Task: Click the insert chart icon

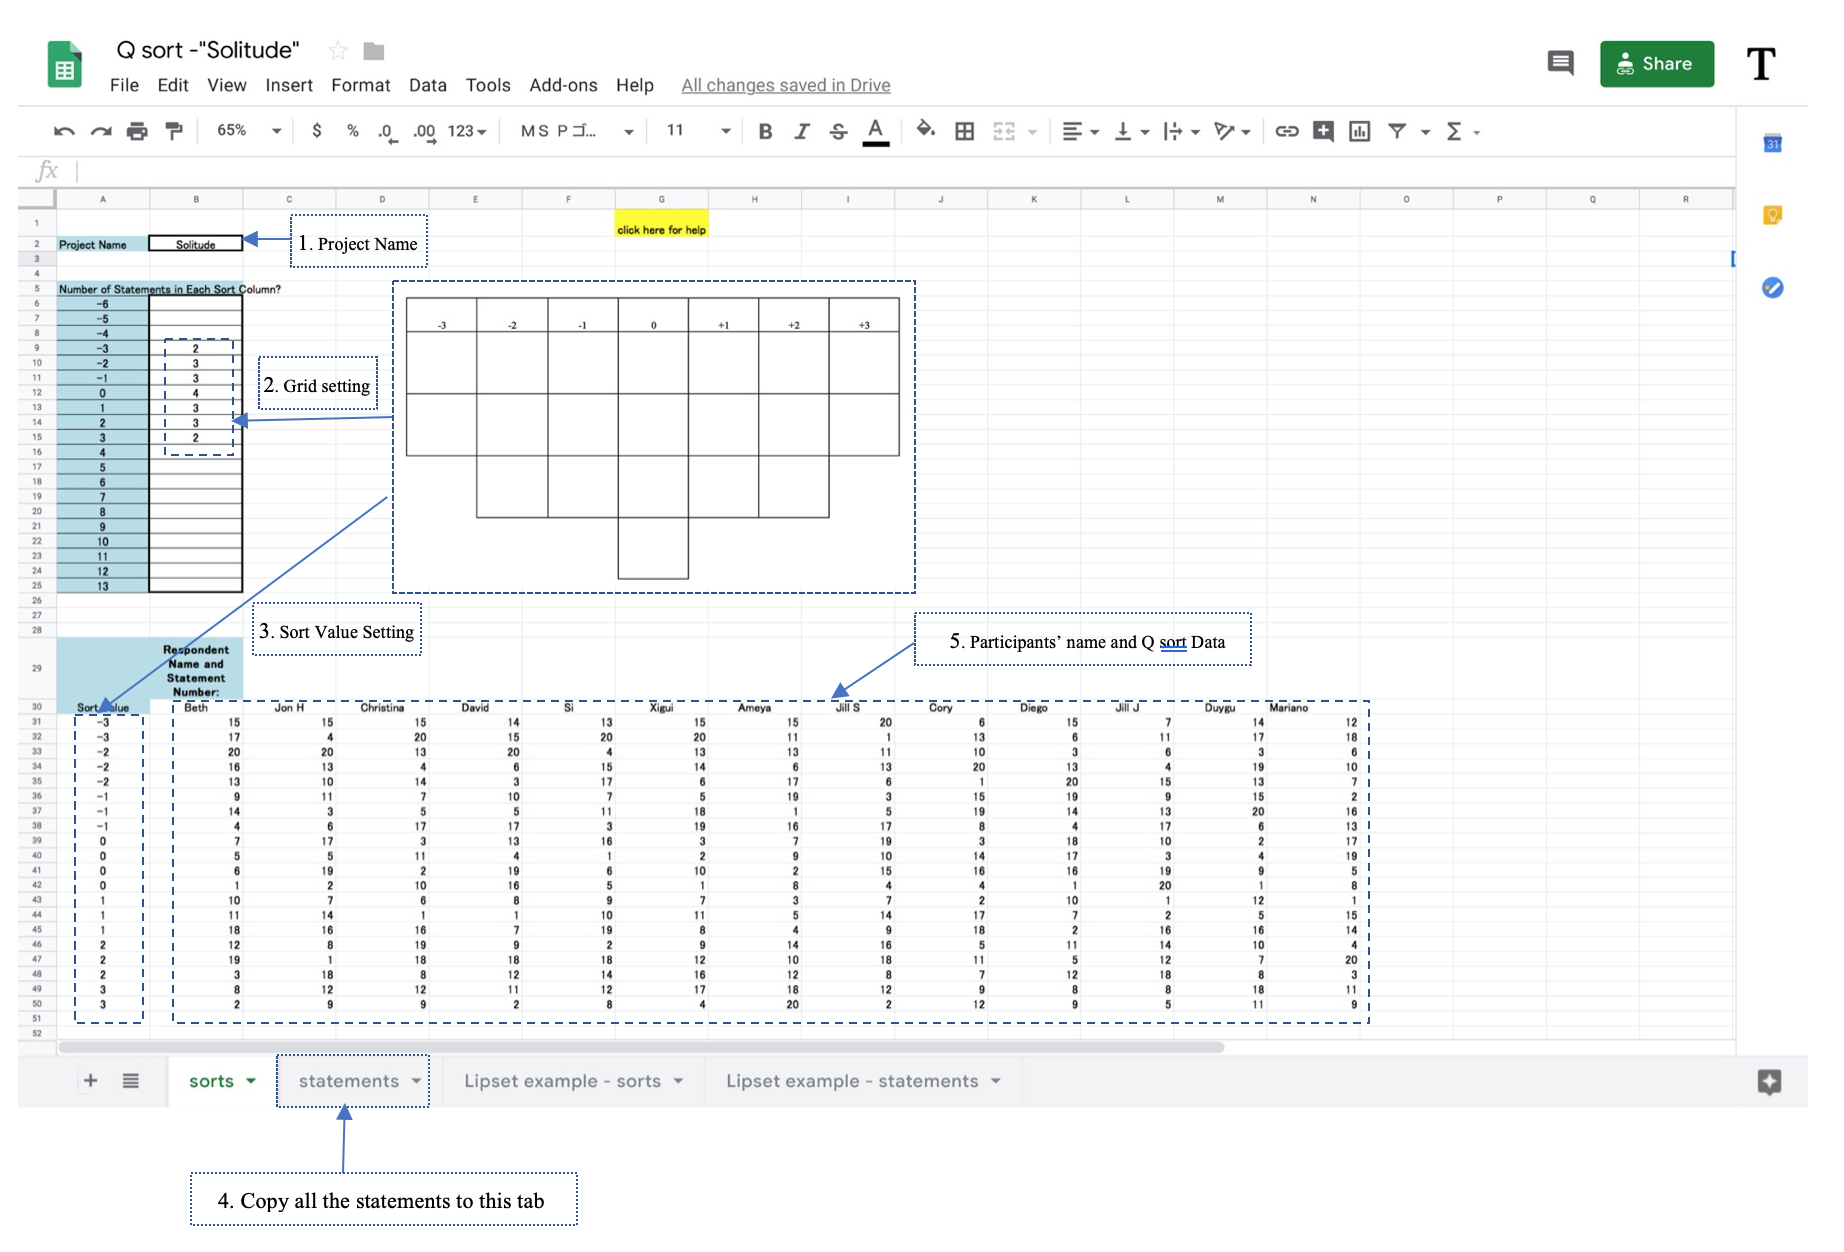Action: [1359, 131]
